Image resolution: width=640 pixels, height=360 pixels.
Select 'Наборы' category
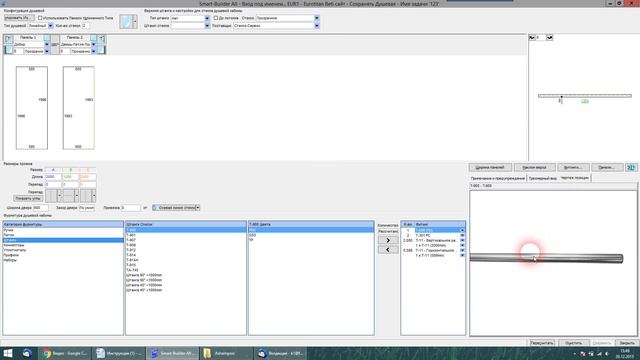click(x=63, y=260)
